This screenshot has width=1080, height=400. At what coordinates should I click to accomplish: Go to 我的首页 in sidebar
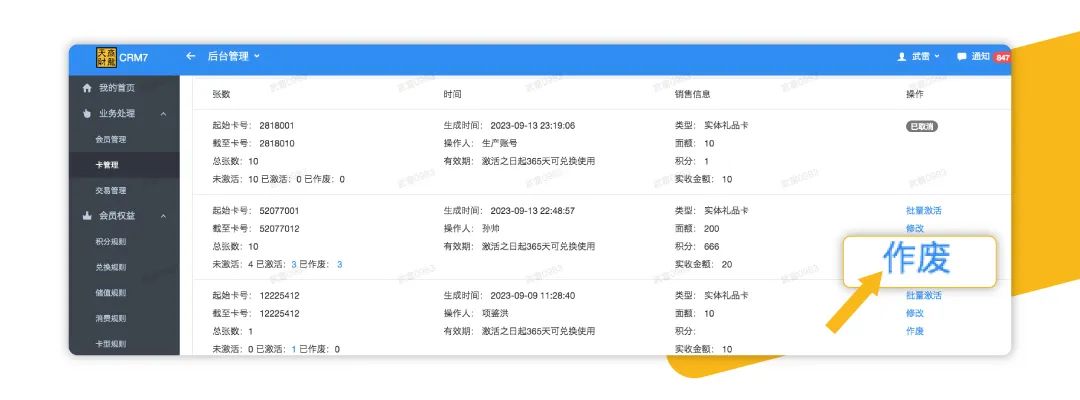[117, 88]
